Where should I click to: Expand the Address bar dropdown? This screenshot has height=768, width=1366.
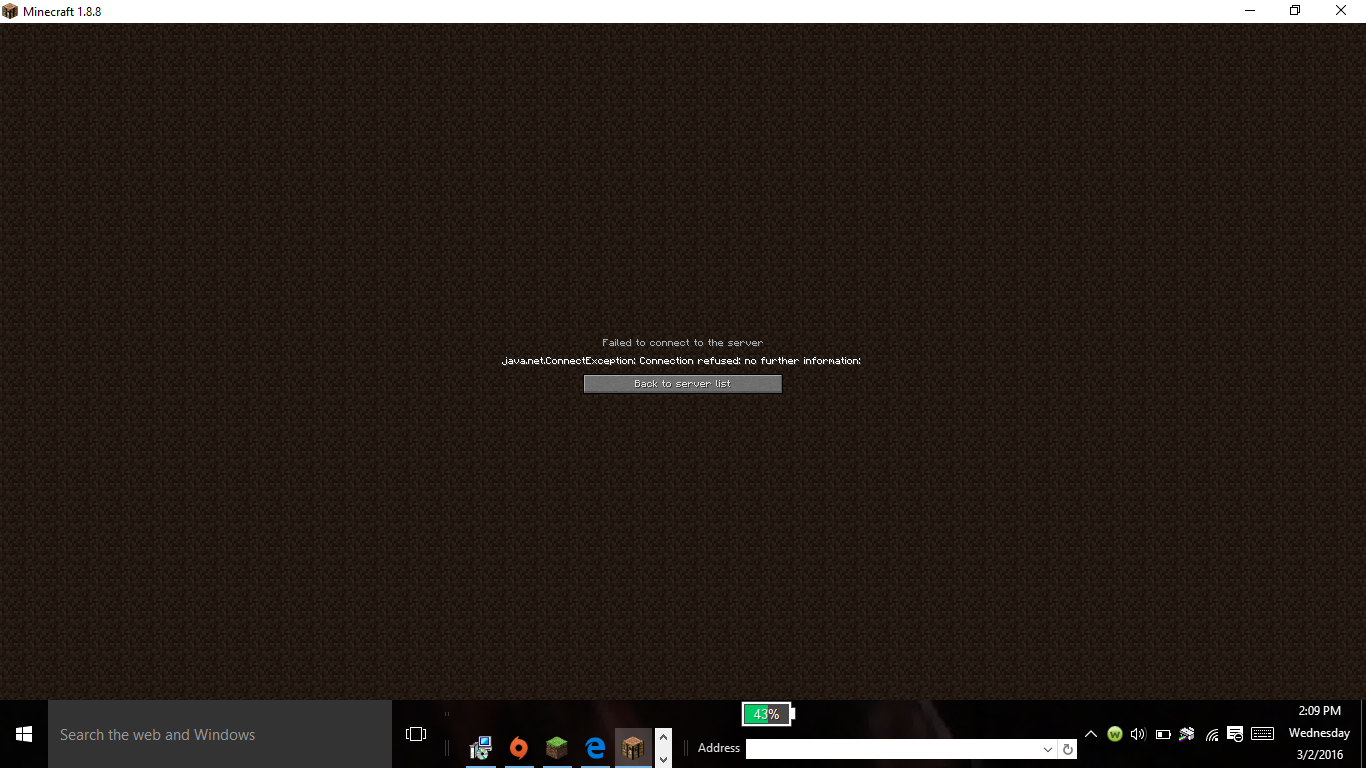[x=1048, y=749]
